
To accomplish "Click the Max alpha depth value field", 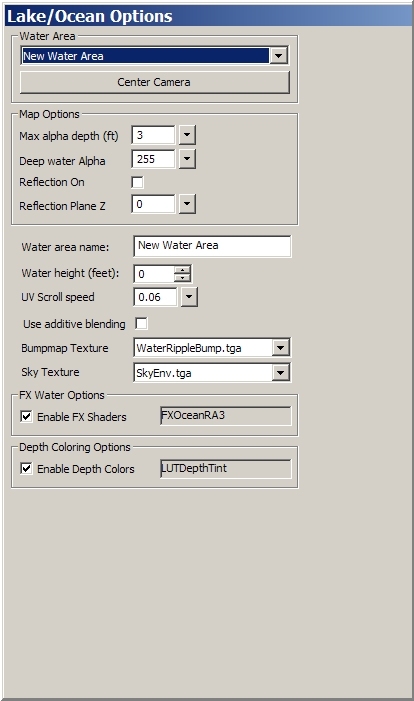I will point(153,135).
